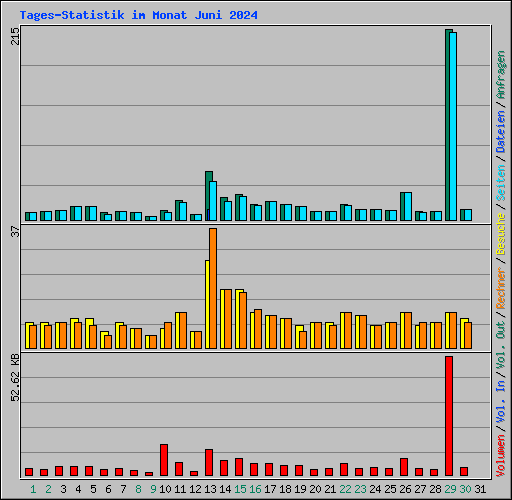Viewport: 512px width, 500px height.
Task: Click day label '22' on the x-axis
Action: click(345, 489)
